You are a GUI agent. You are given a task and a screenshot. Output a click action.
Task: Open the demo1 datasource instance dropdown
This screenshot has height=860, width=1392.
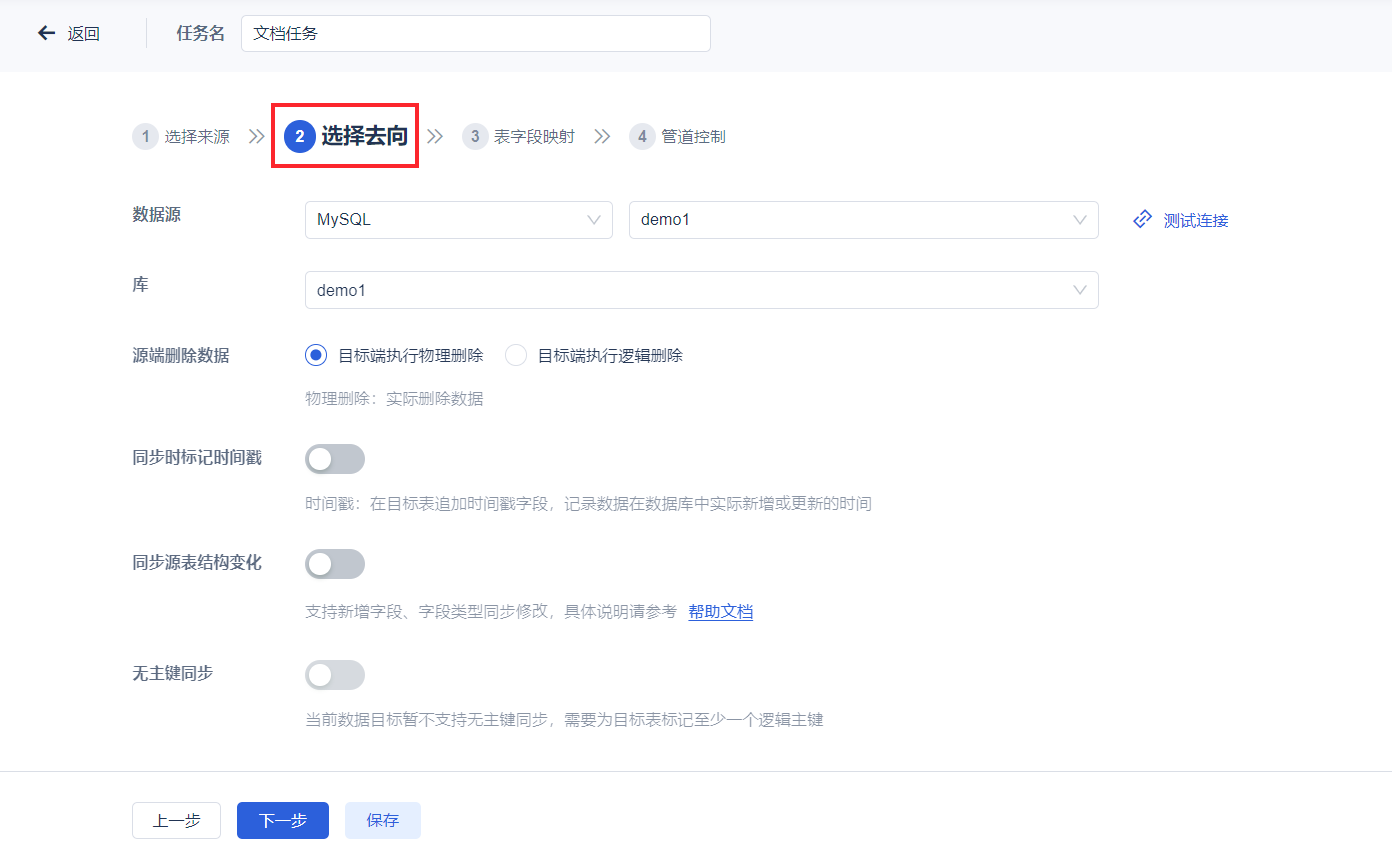click(862, 219)
